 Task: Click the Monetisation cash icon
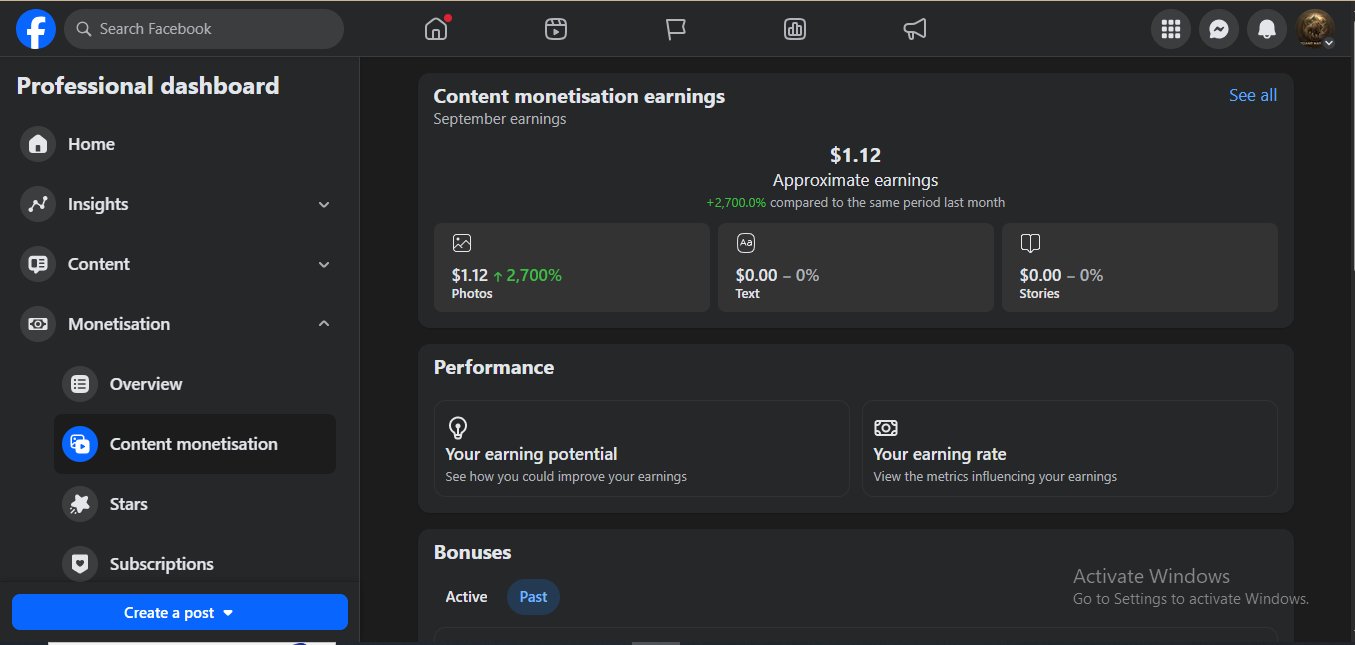(38, 324)
